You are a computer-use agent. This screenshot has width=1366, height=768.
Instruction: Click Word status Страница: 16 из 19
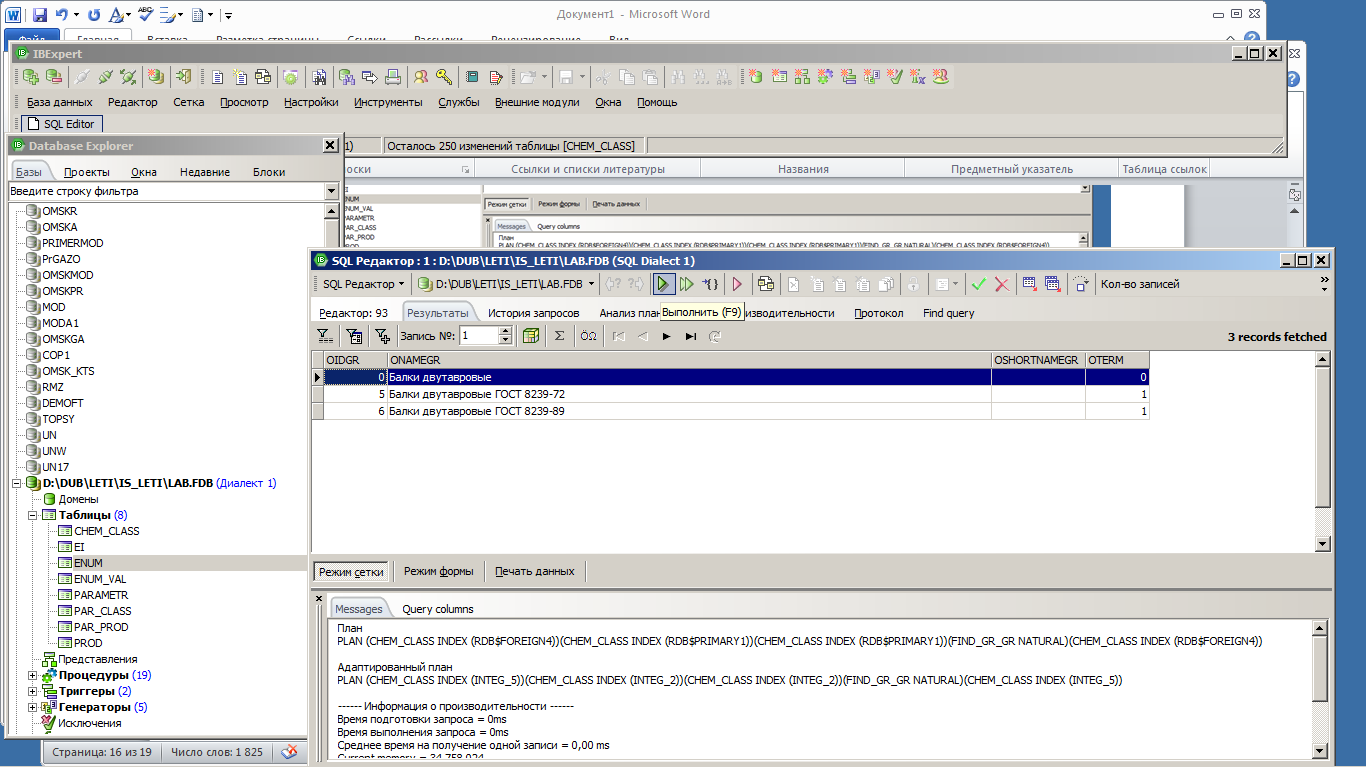tap(102, 752)
